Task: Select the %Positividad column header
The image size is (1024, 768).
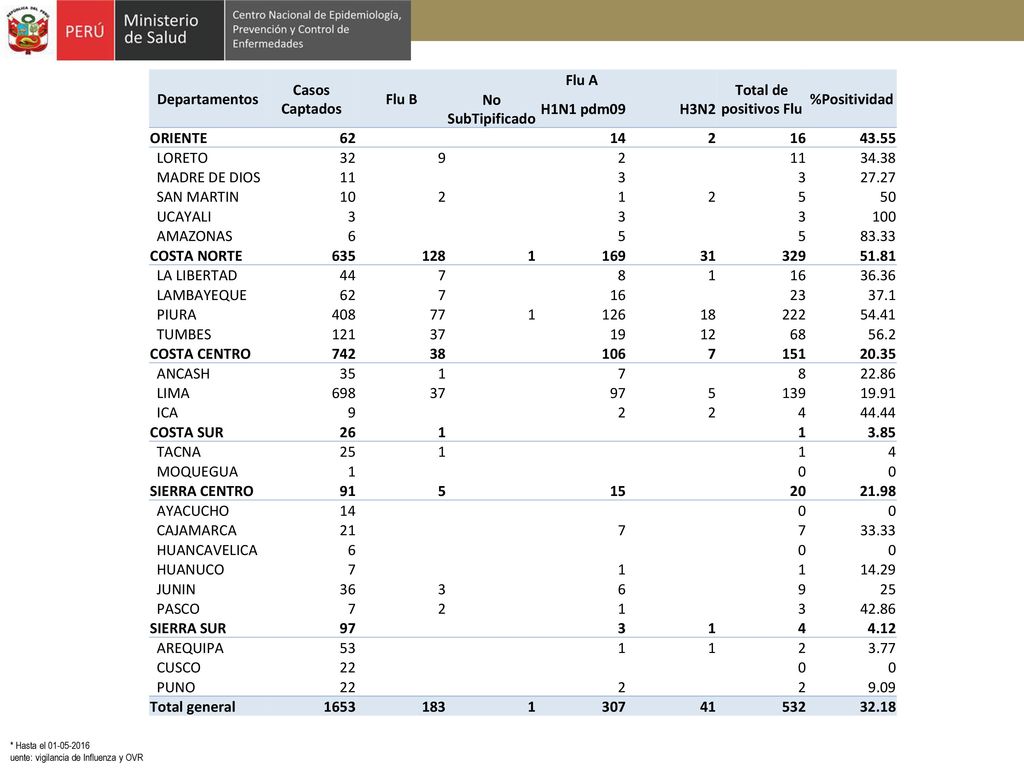Action: click(851, 99)
